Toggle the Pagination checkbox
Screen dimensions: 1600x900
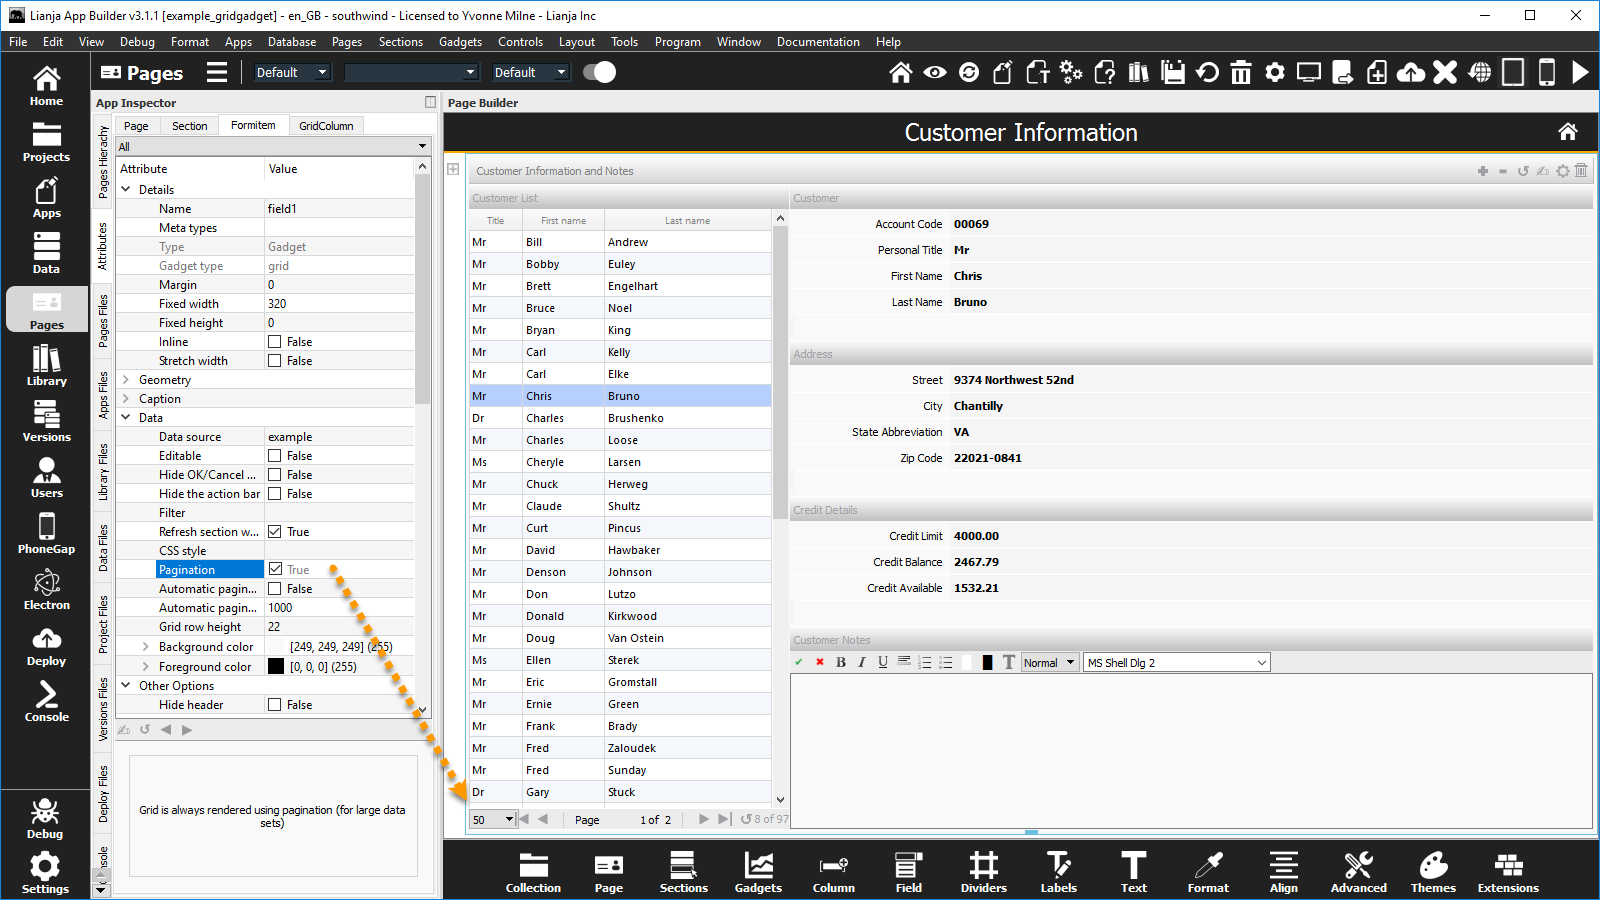[x=275, y=569]
